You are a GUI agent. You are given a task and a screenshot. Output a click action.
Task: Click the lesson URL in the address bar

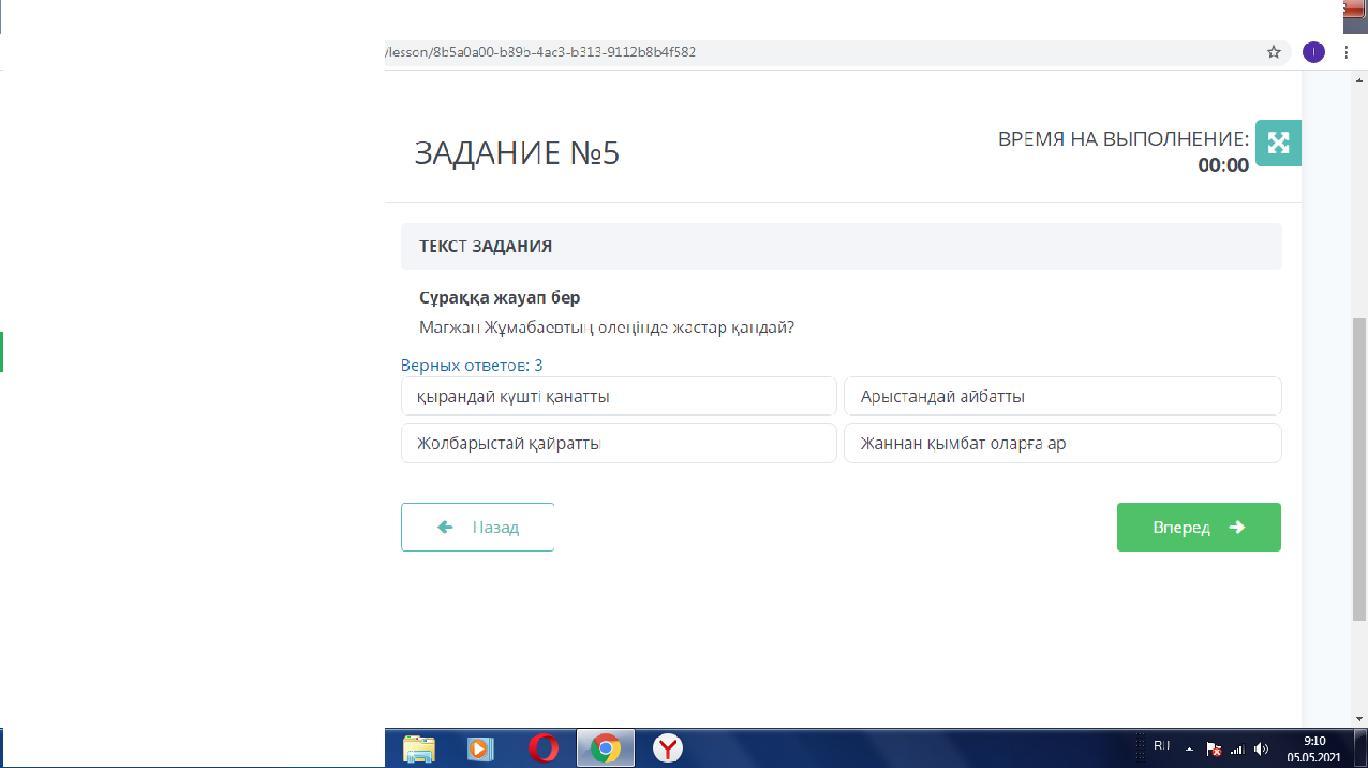(541, 52)
